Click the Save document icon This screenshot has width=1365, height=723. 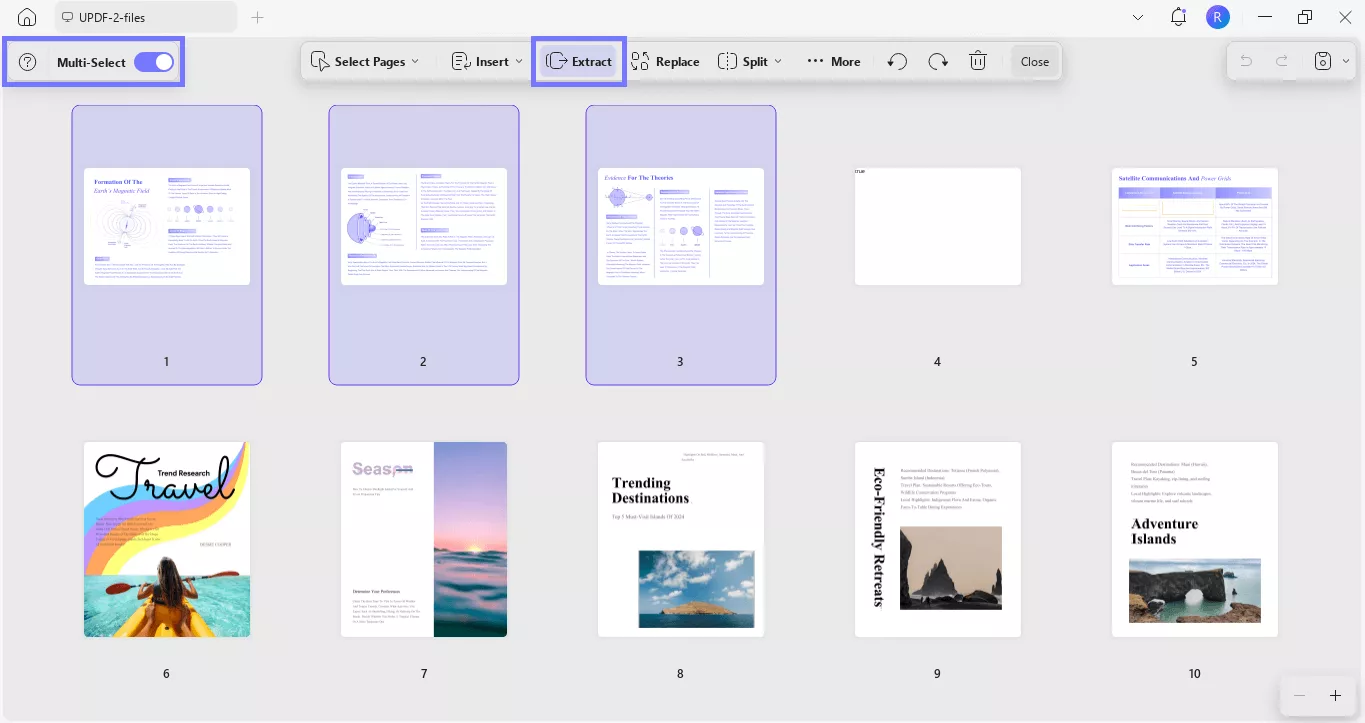click(x=1322, y=60)
